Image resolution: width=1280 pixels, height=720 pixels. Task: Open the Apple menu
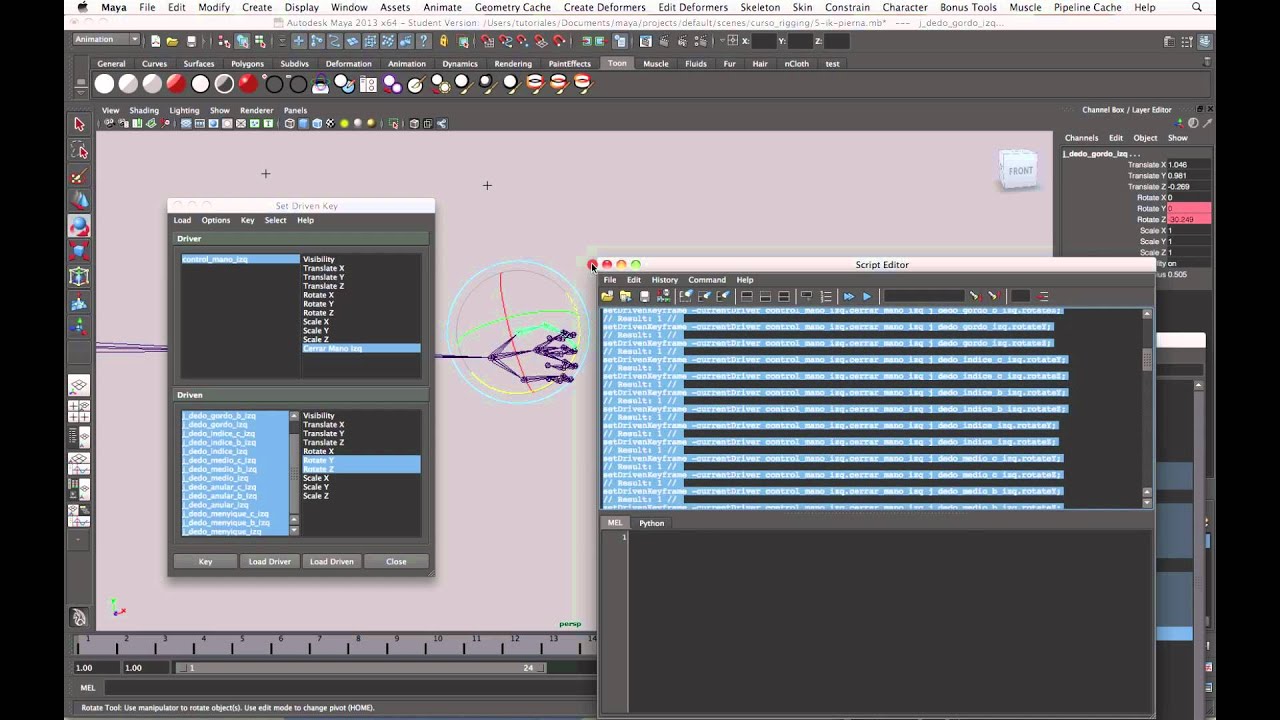[x=82, y=7]
